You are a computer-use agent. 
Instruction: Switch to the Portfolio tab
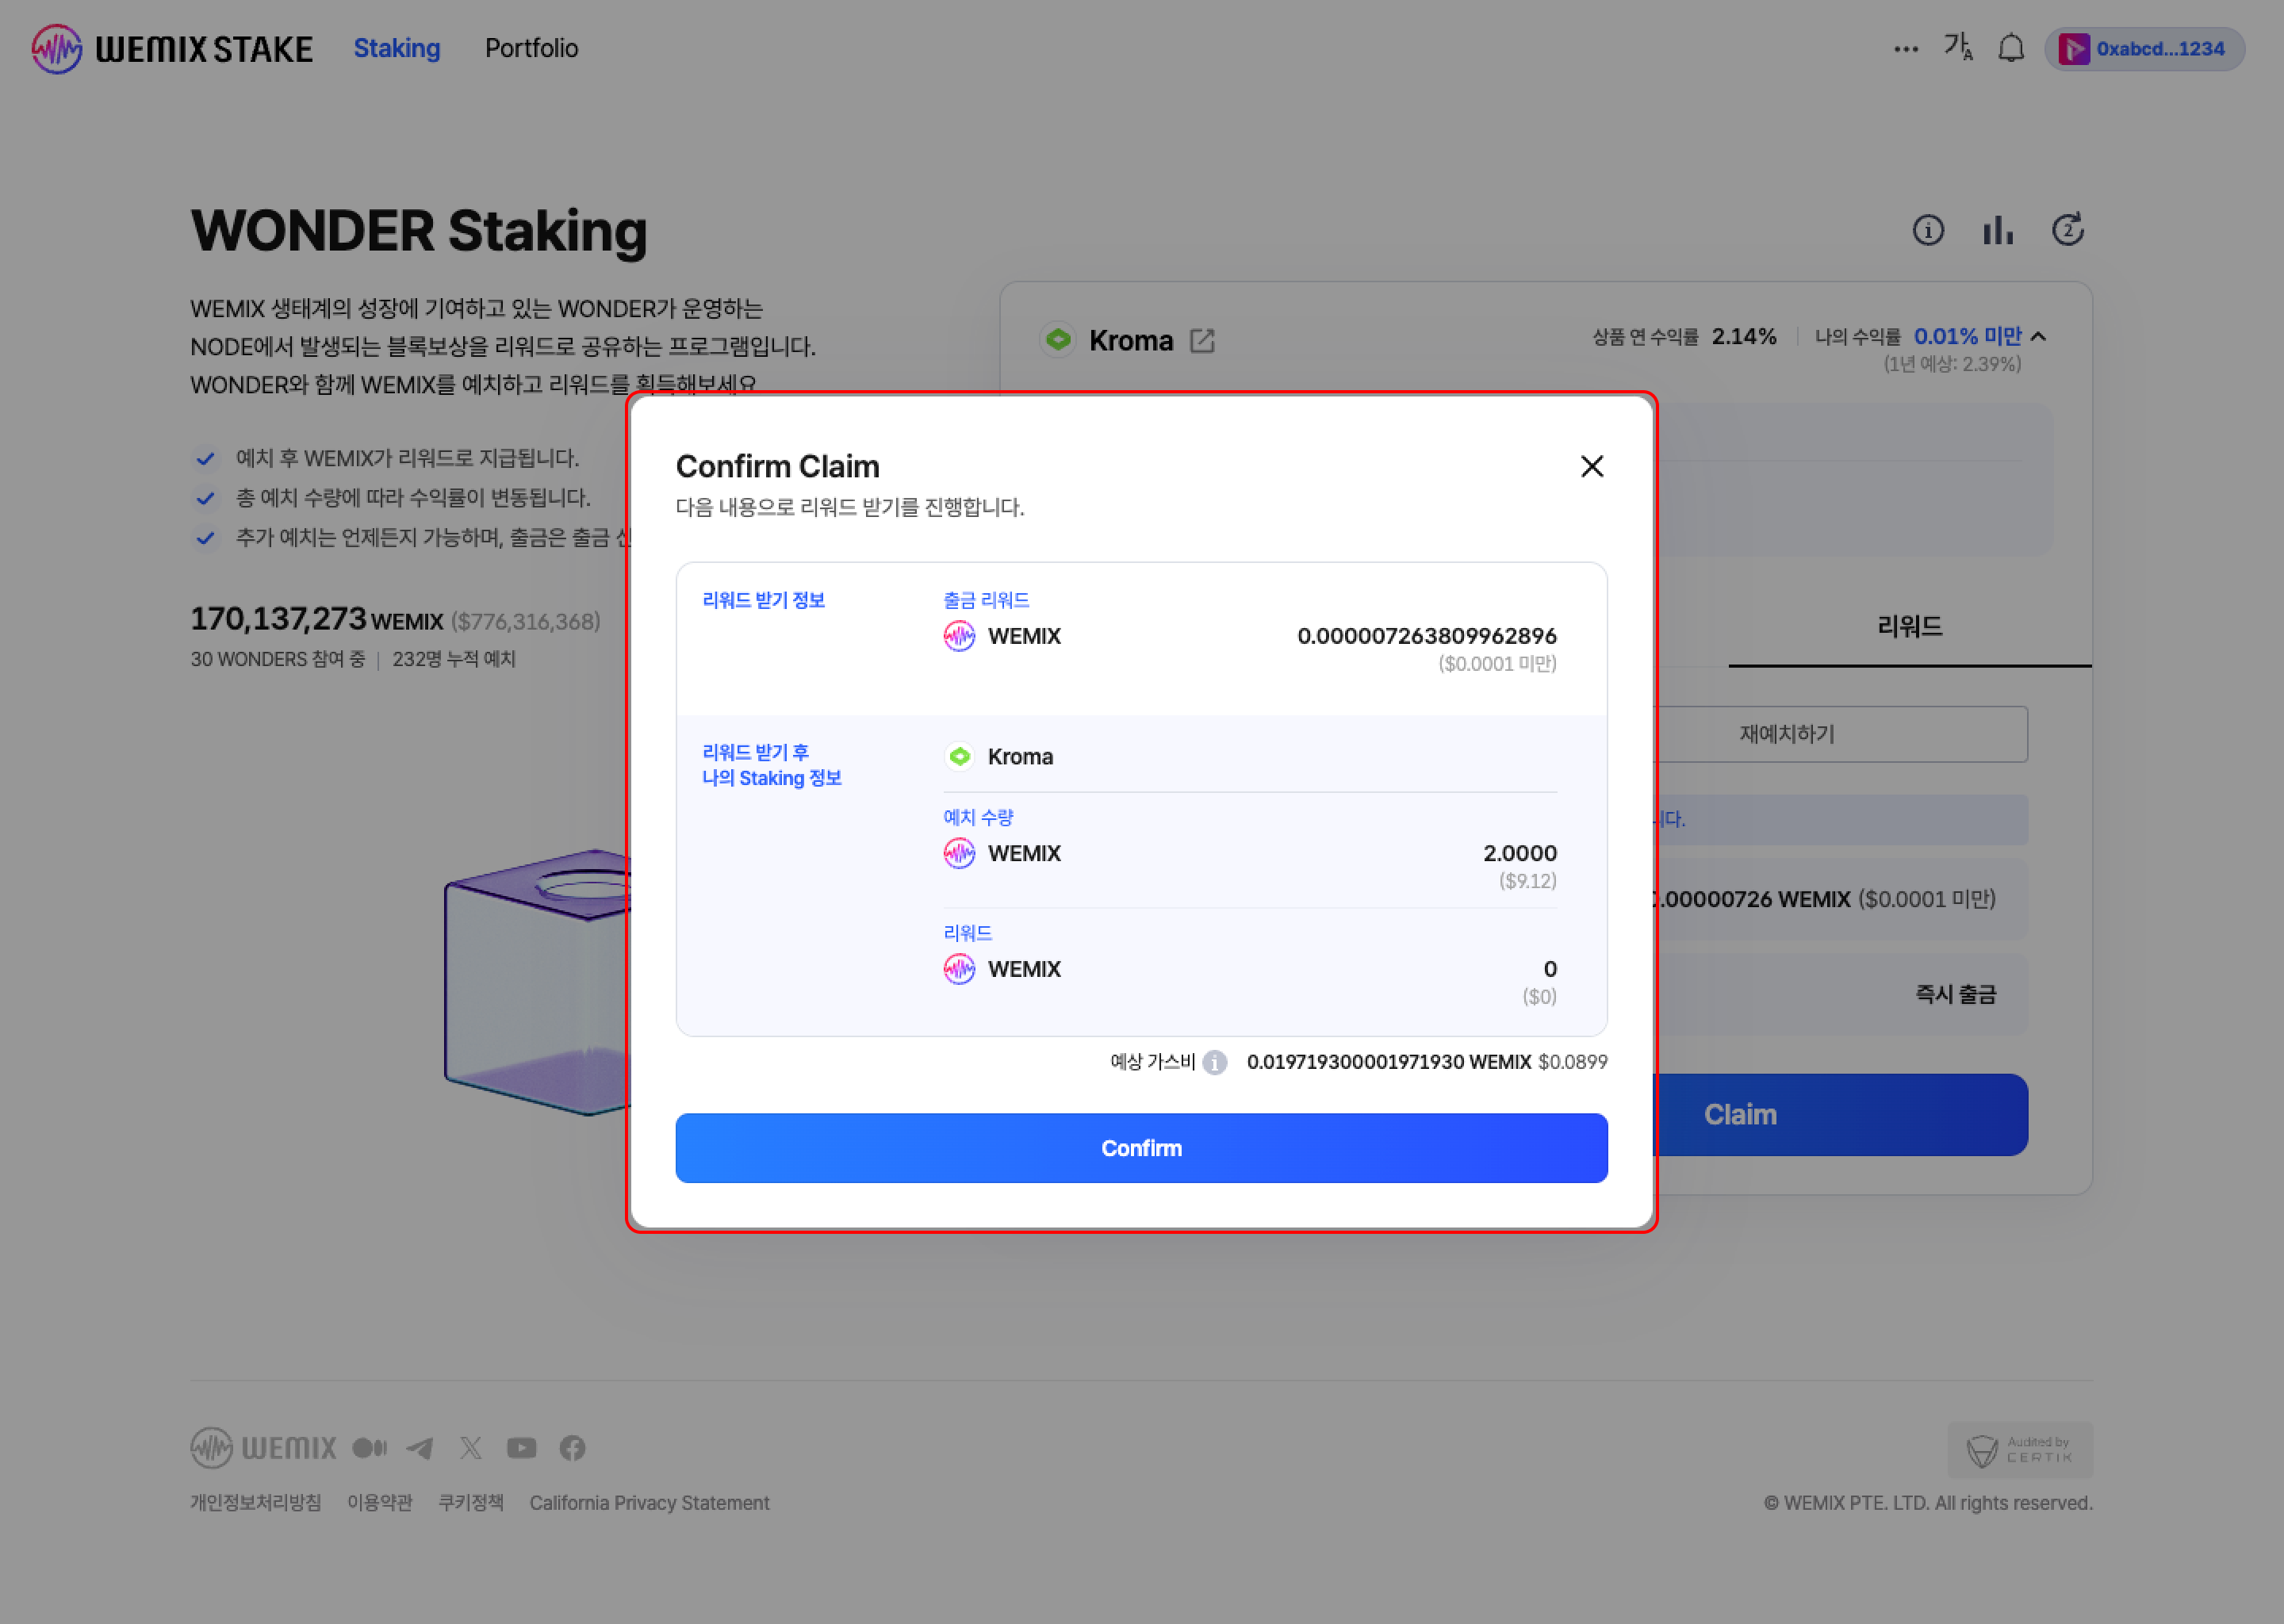531,48
